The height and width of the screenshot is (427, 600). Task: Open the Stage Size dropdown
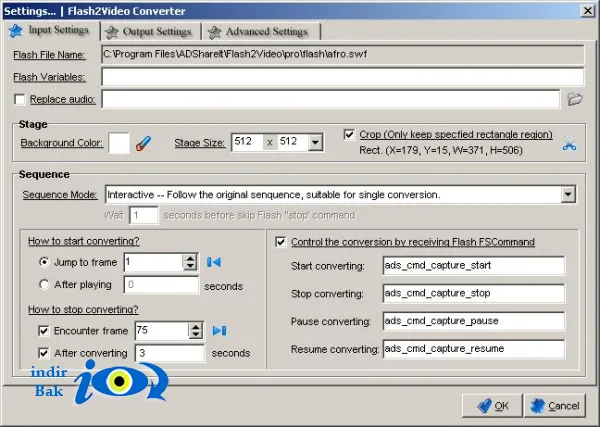[315, 143]
